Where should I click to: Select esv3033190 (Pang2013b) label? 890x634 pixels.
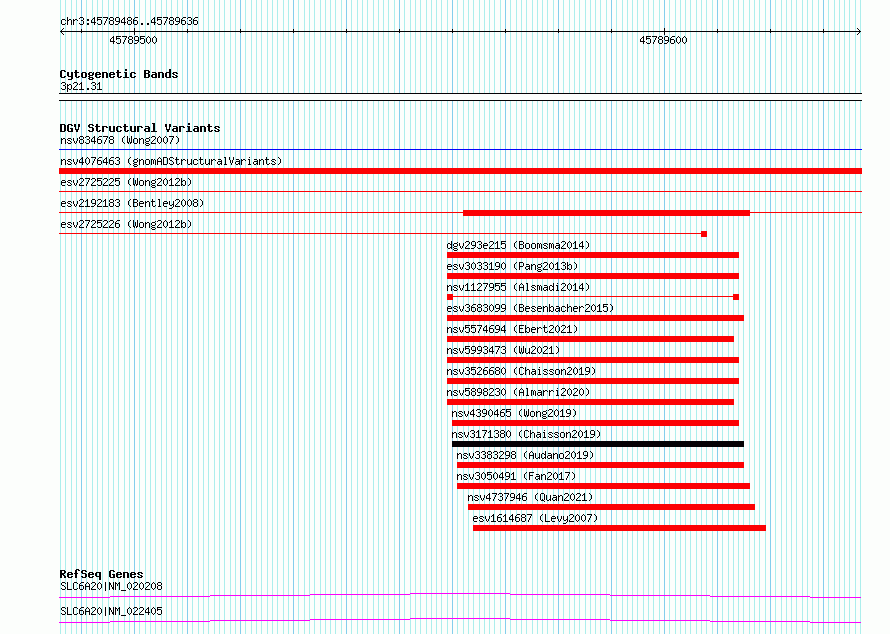(513, 266)
